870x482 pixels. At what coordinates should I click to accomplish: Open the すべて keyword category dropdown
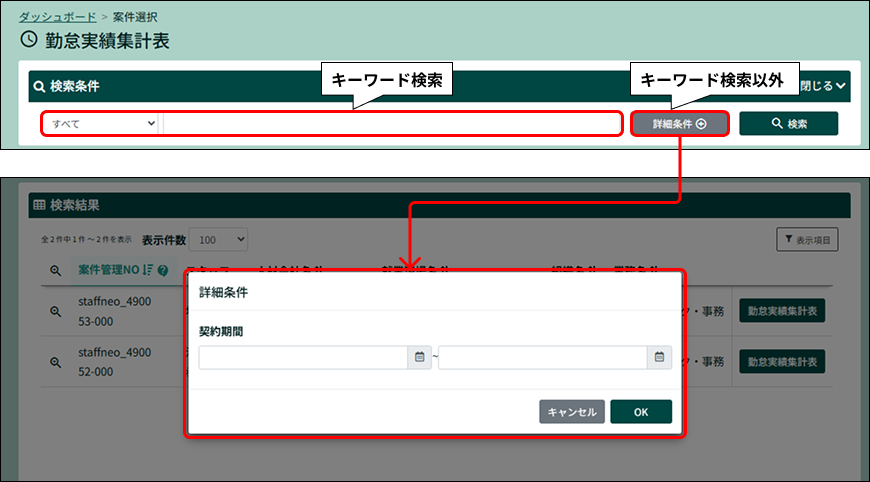(x=102, y=124)
